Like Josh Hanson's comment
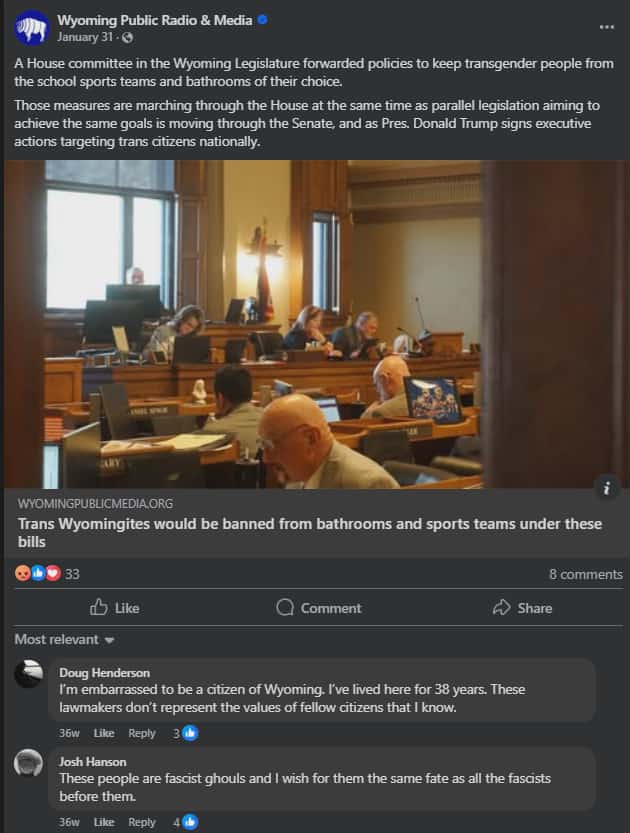This screenshot has width=630, height=833. tap(104, 822)
